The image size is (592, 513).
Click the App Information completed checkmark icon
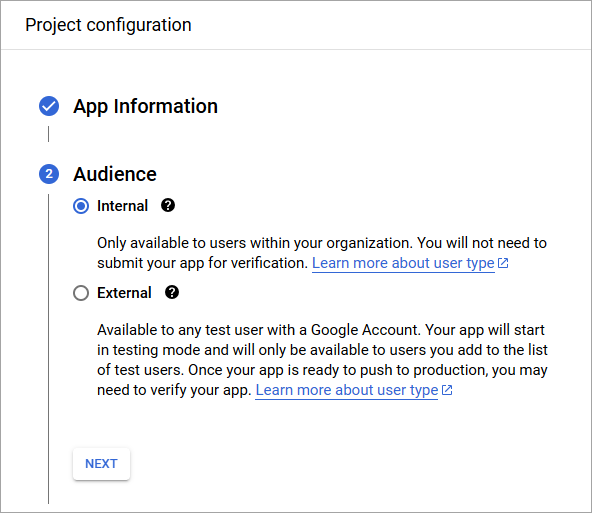point(49,106)
